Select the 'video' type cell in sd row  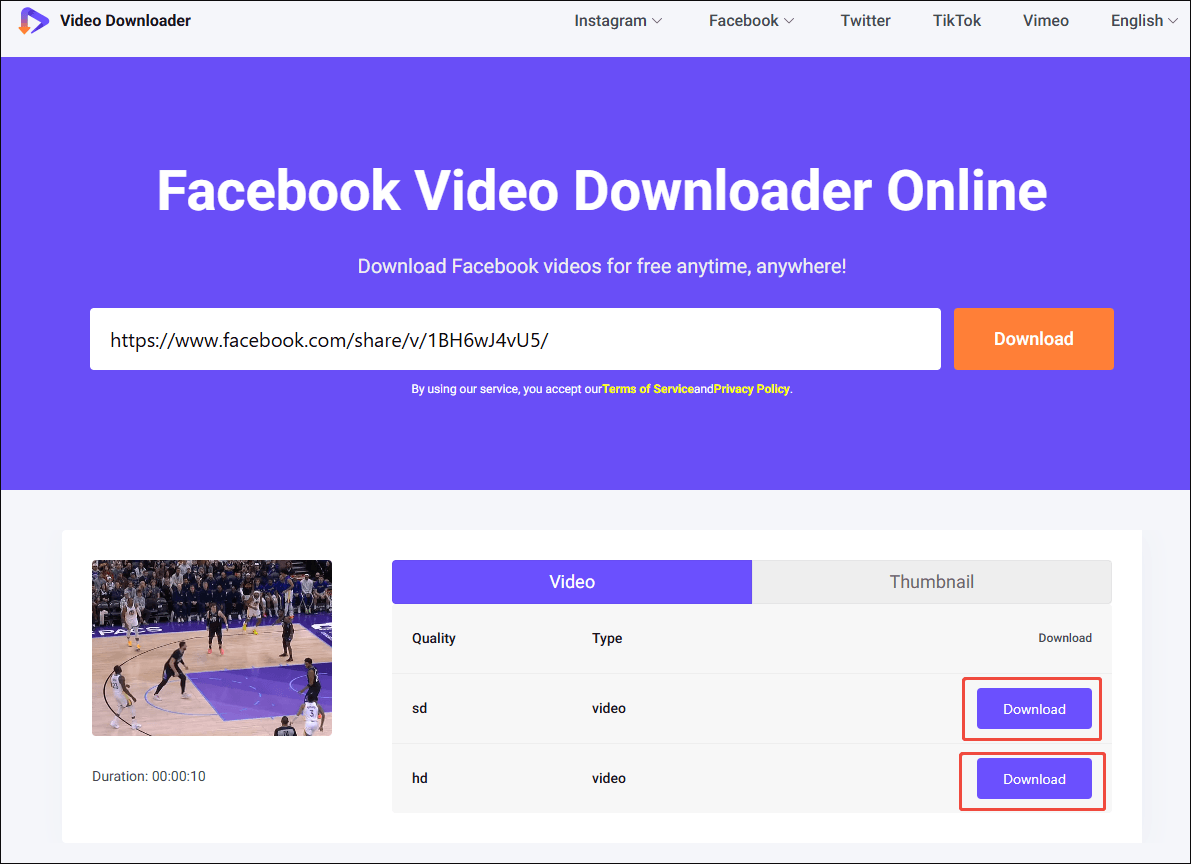pyautogui.click(x=608, y=708)
